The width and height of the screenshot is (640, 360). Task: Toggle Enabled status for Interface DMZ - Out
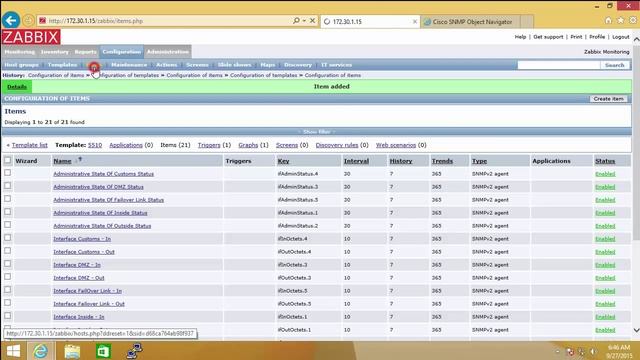(605, 278)
